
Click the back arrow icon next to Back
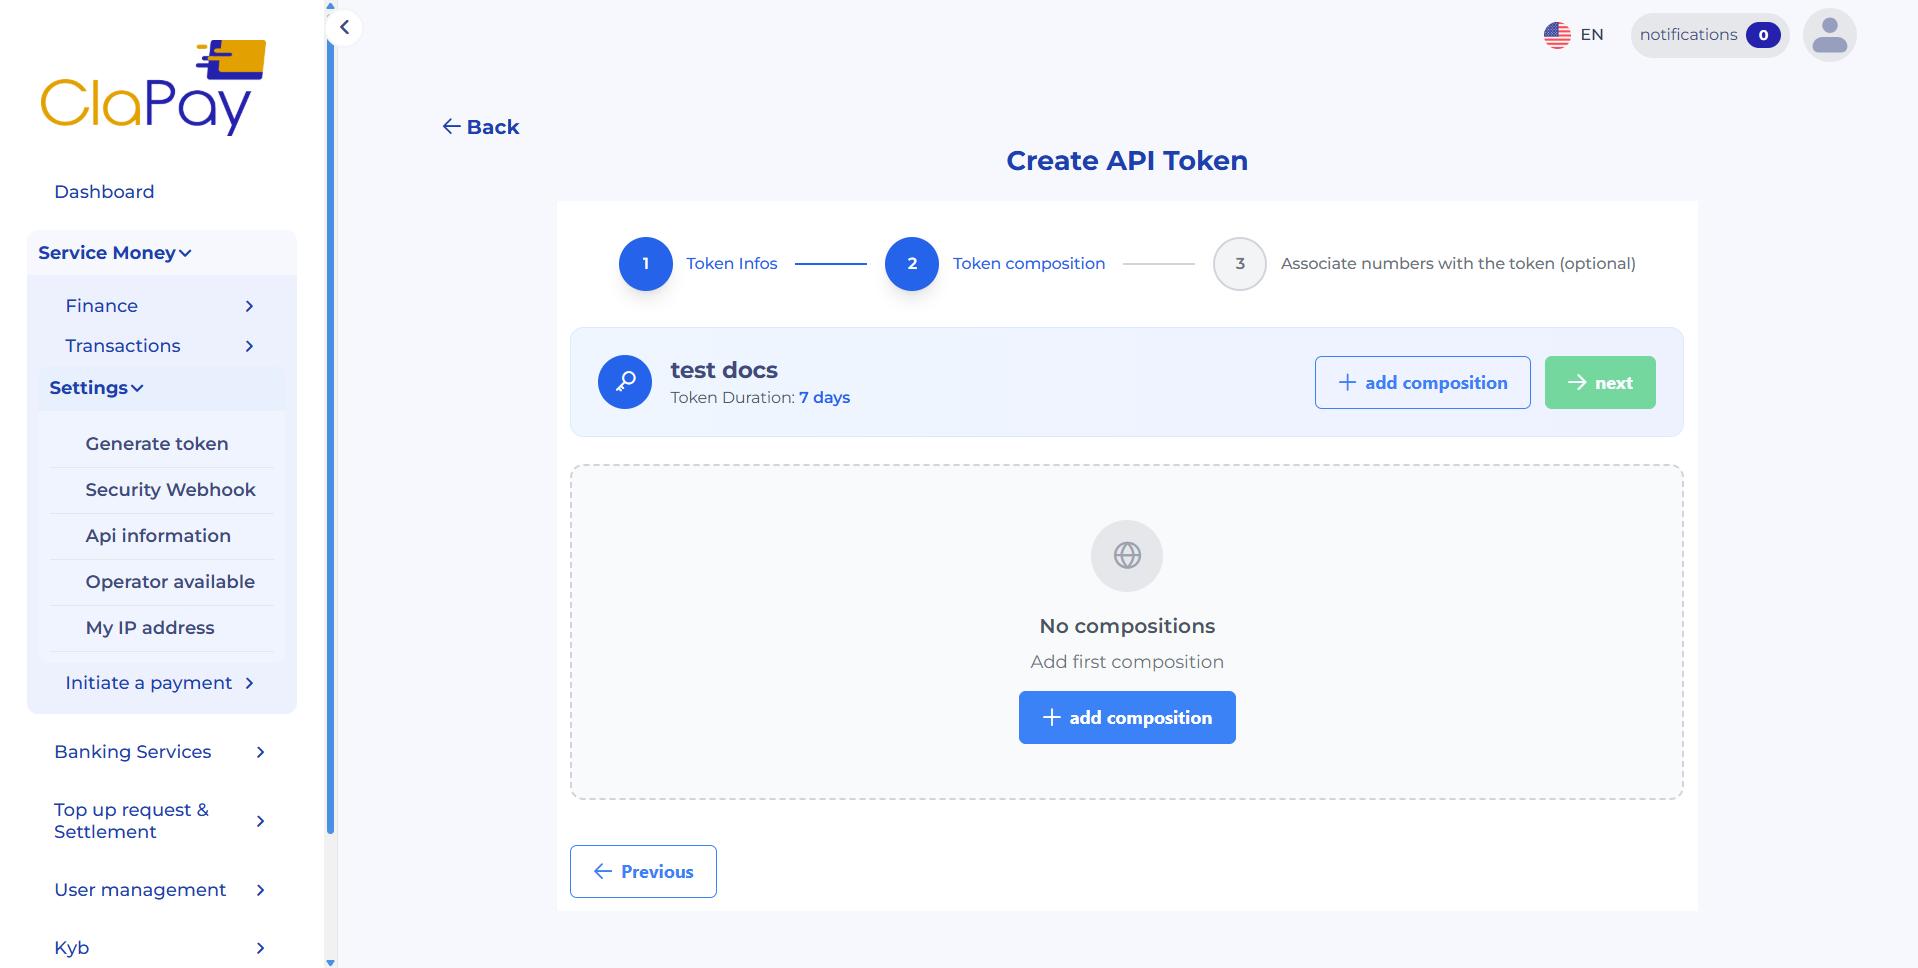(452, 126)
